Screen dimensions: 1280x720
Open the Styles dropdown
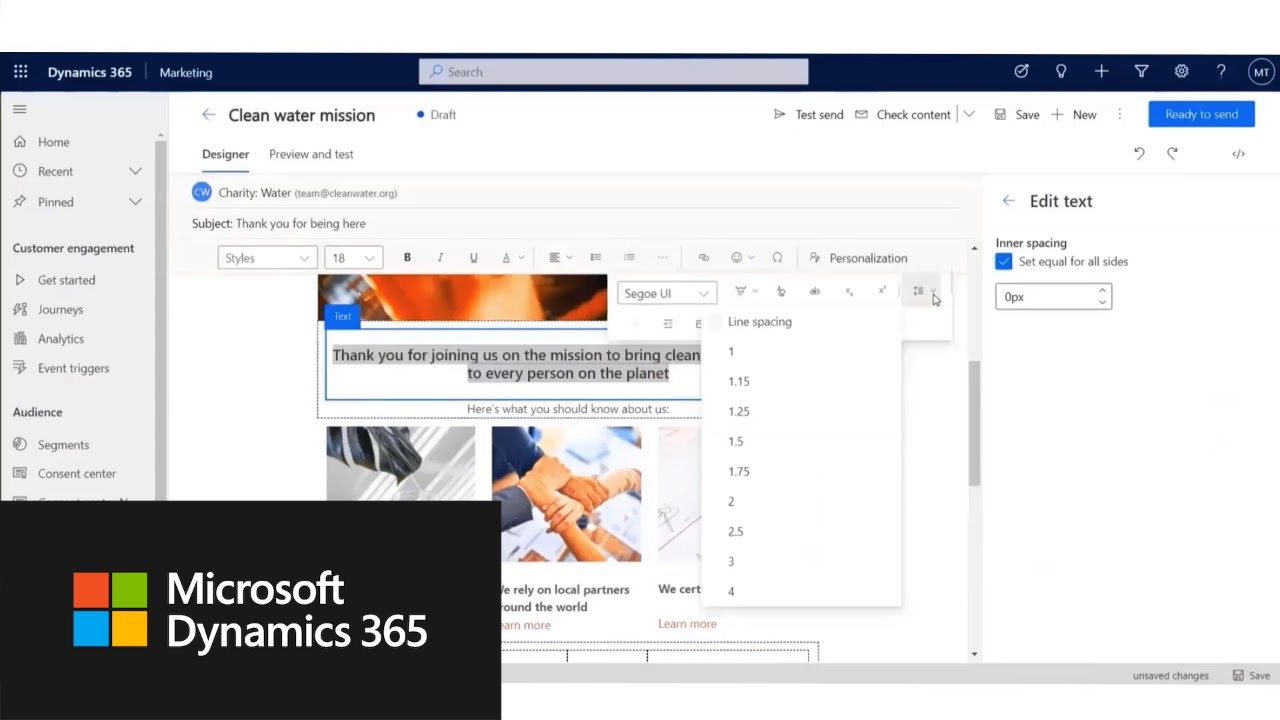click(x=267, y=258)
